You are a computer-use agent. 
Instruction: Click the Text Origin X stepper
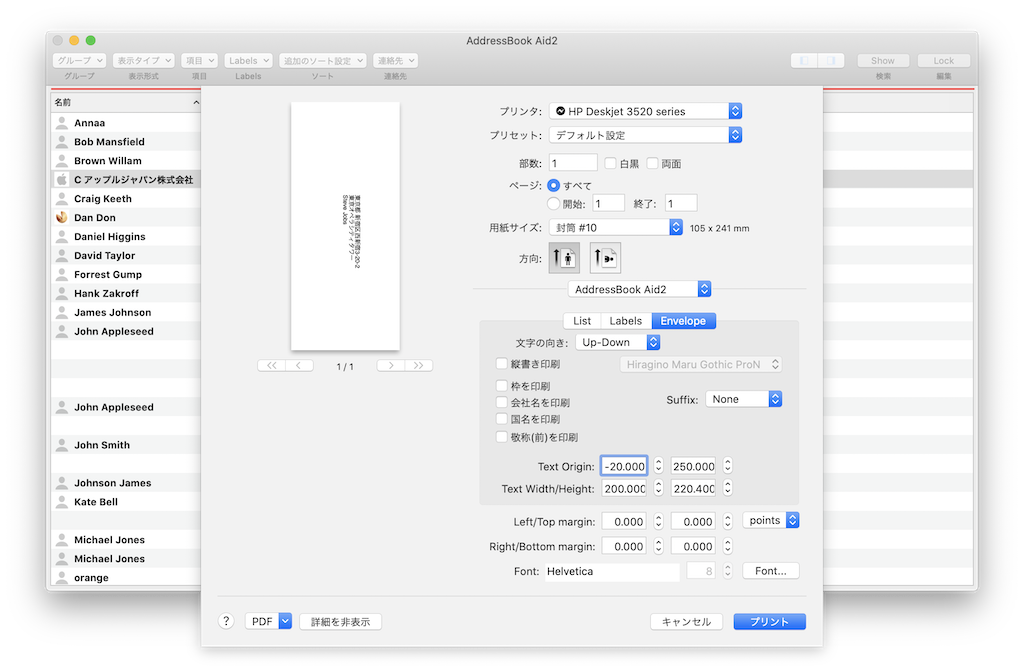click(658, 466)
